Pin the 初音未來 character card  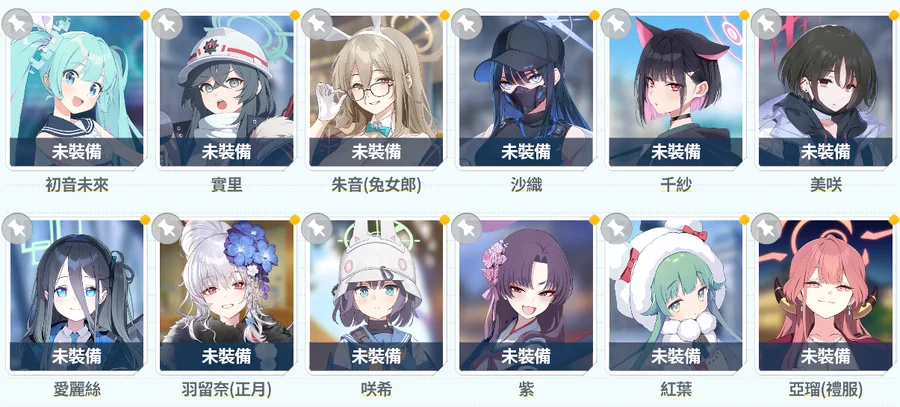point(17,24)
